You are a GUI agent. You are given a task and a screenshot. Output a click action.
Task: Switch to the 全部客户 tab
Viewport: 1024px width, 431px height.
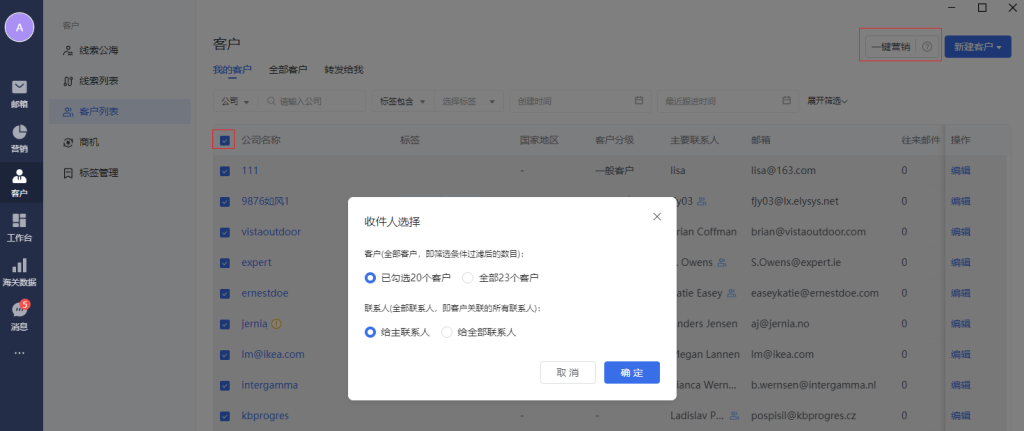click(288, 70)
